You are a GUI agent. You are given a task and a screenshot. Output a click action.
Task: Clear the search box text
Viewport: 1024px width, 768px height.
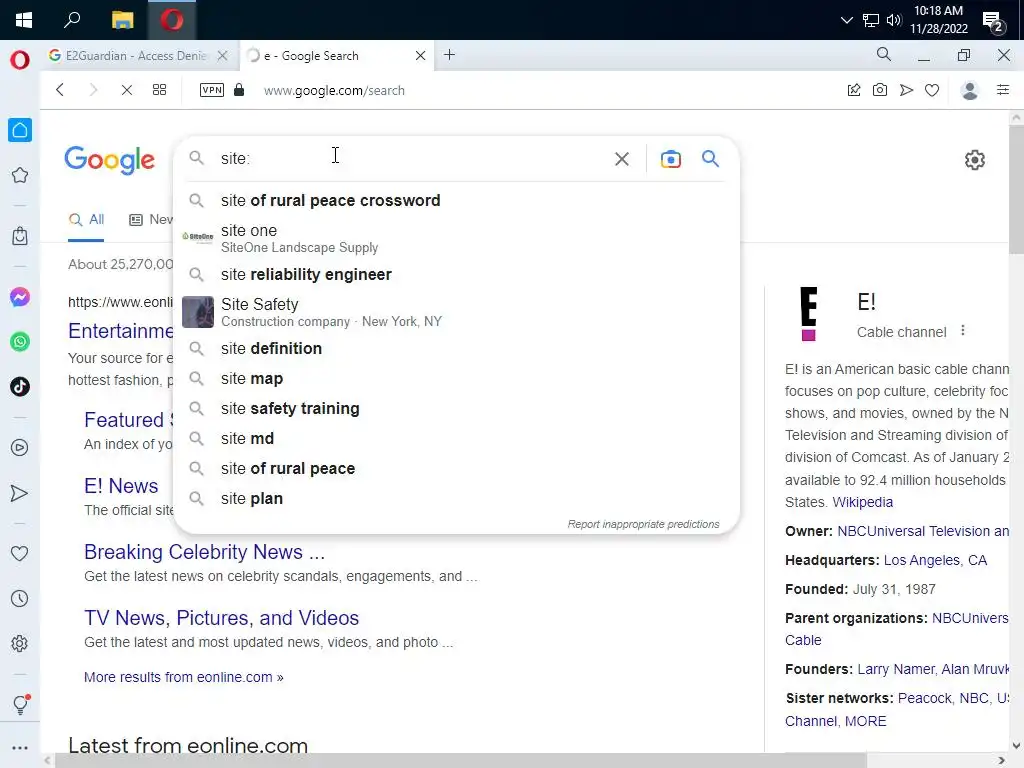[x=622, y=159]
